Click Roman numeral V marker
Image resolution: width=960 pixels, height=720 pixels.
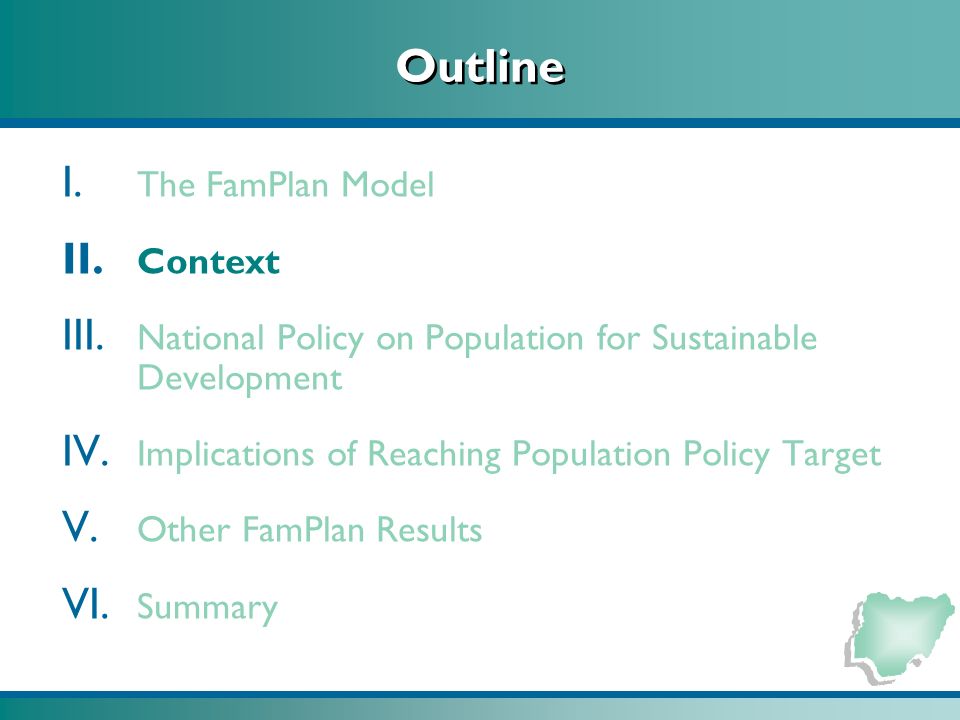(80, 526)
